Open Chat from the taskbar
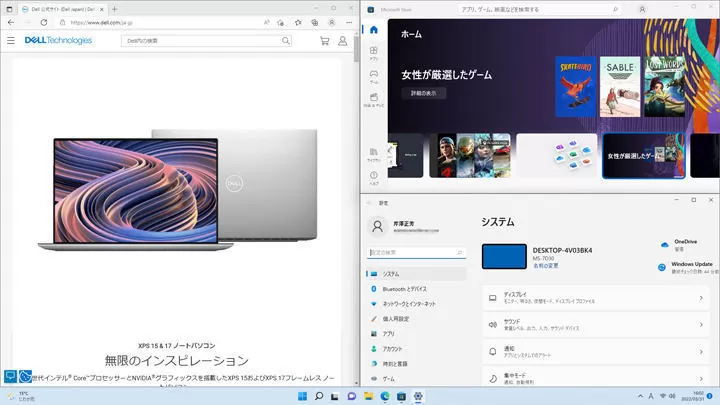 pos(352,396)
